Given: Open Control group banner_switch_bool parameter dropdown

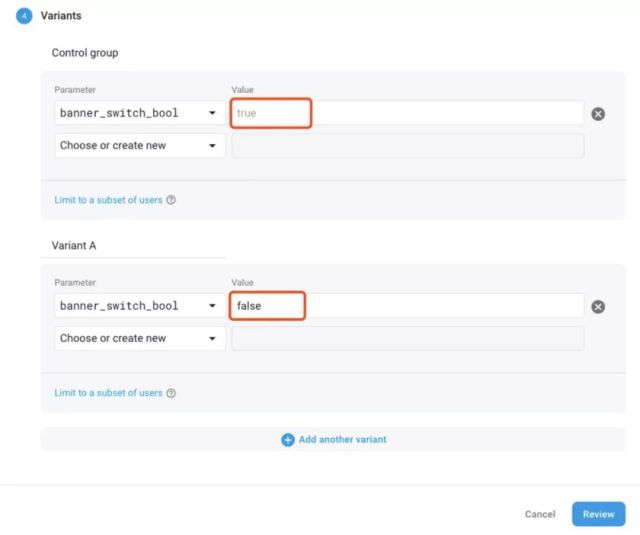Looking at the screenshot, I should coord(139,113).
